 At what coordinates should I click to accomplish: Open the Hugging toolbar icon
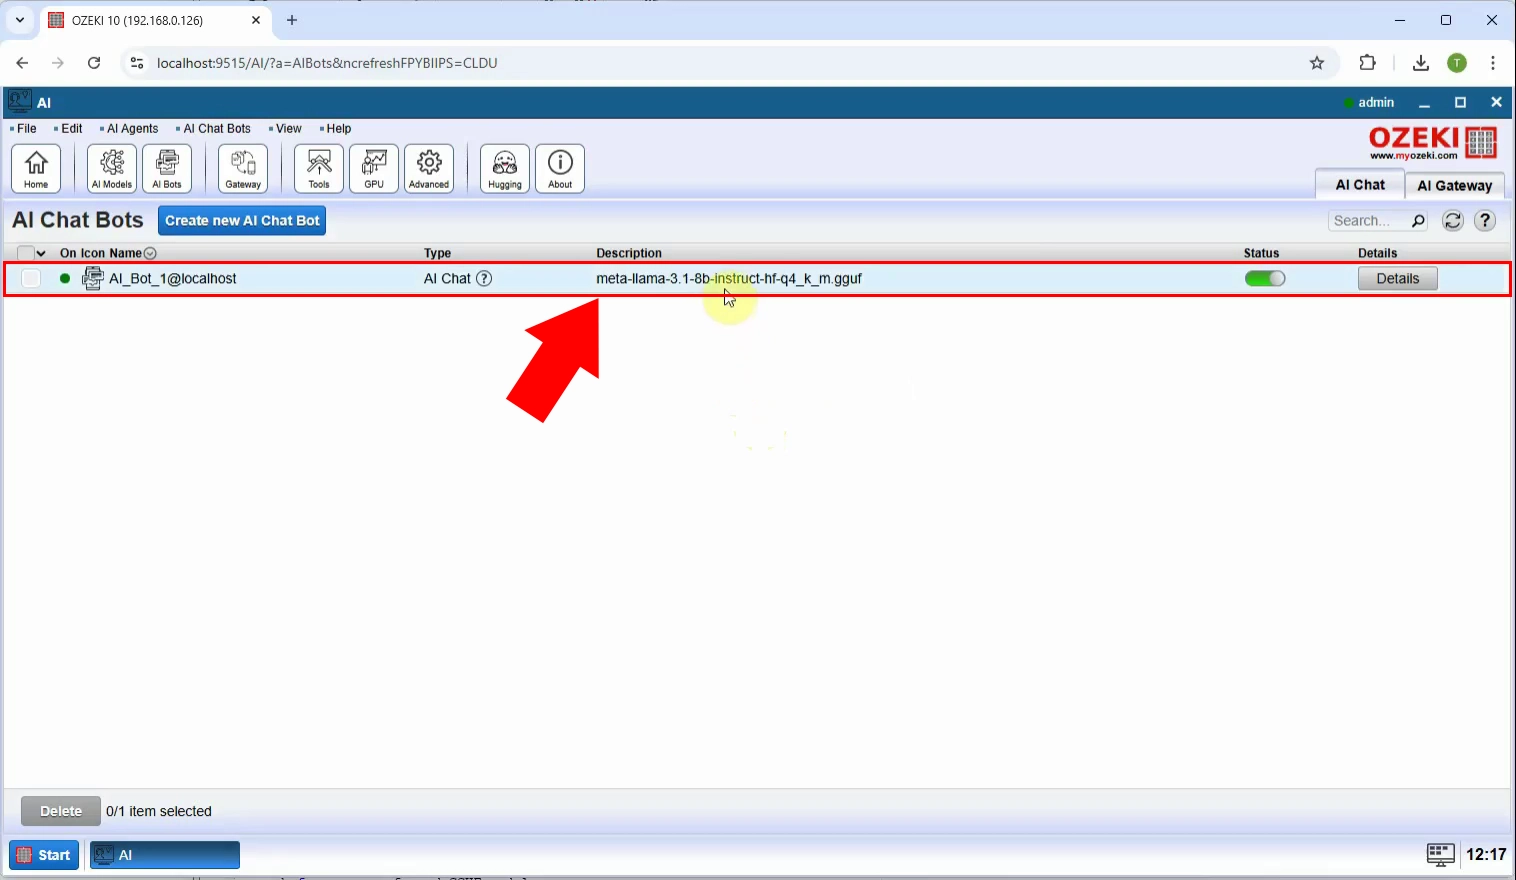(x=505, y=168)
